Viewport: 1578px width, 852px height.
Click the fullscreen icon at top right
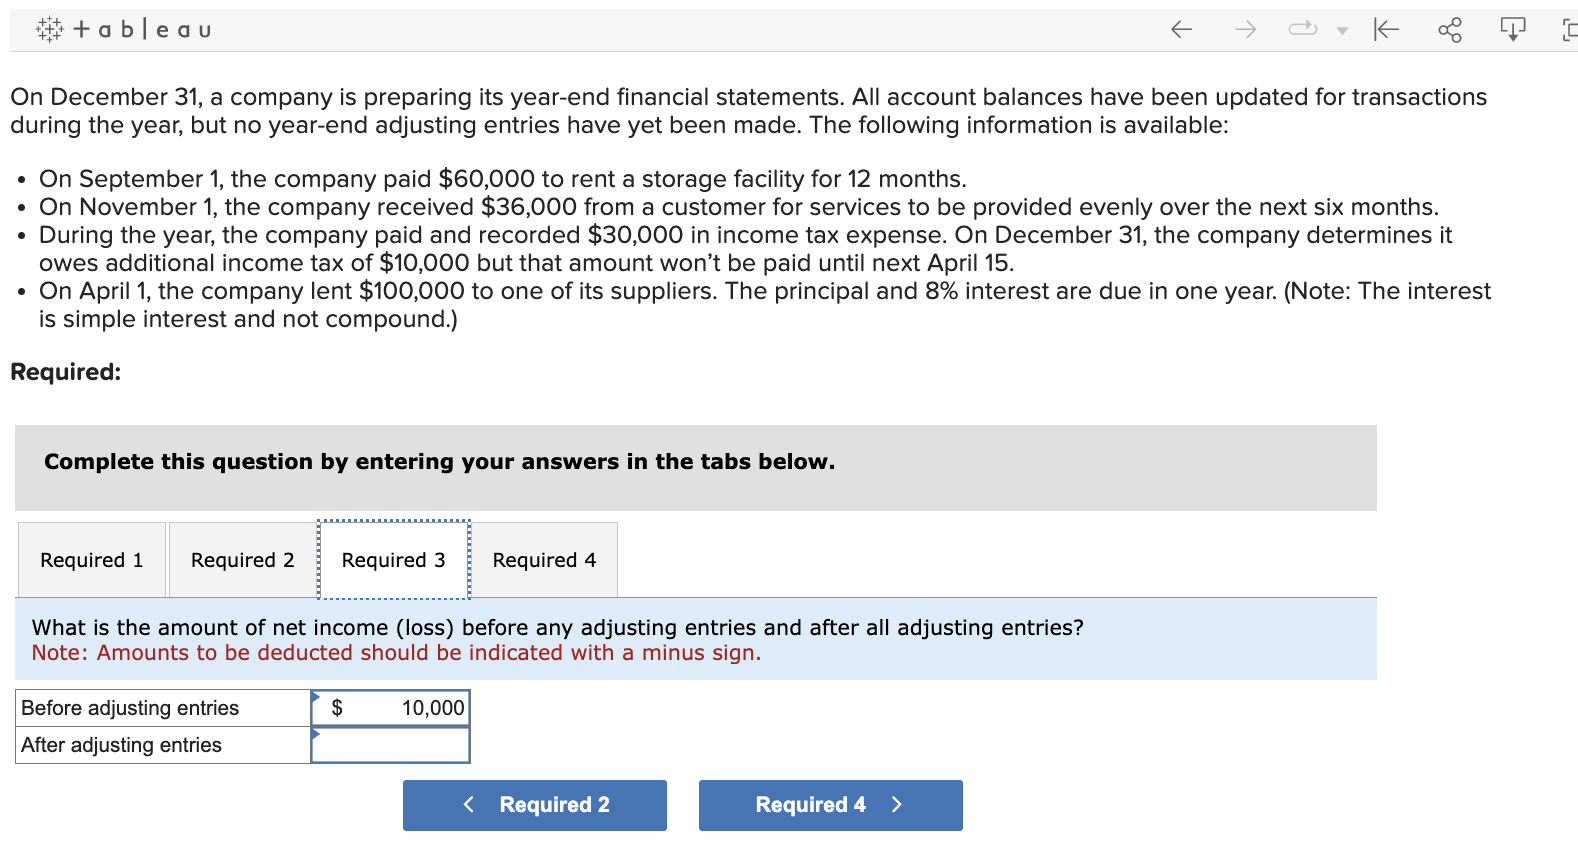coord(1570,29)
